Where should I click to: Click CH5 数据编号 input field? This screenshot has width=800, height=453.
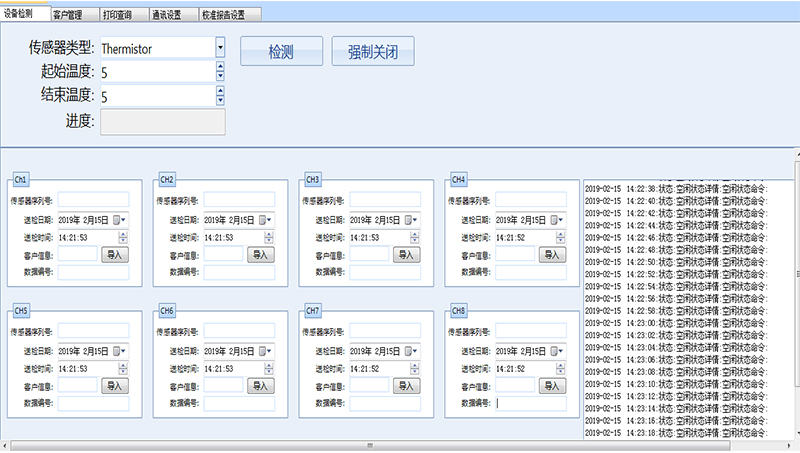pyautogui.click(x=93, y=404)
